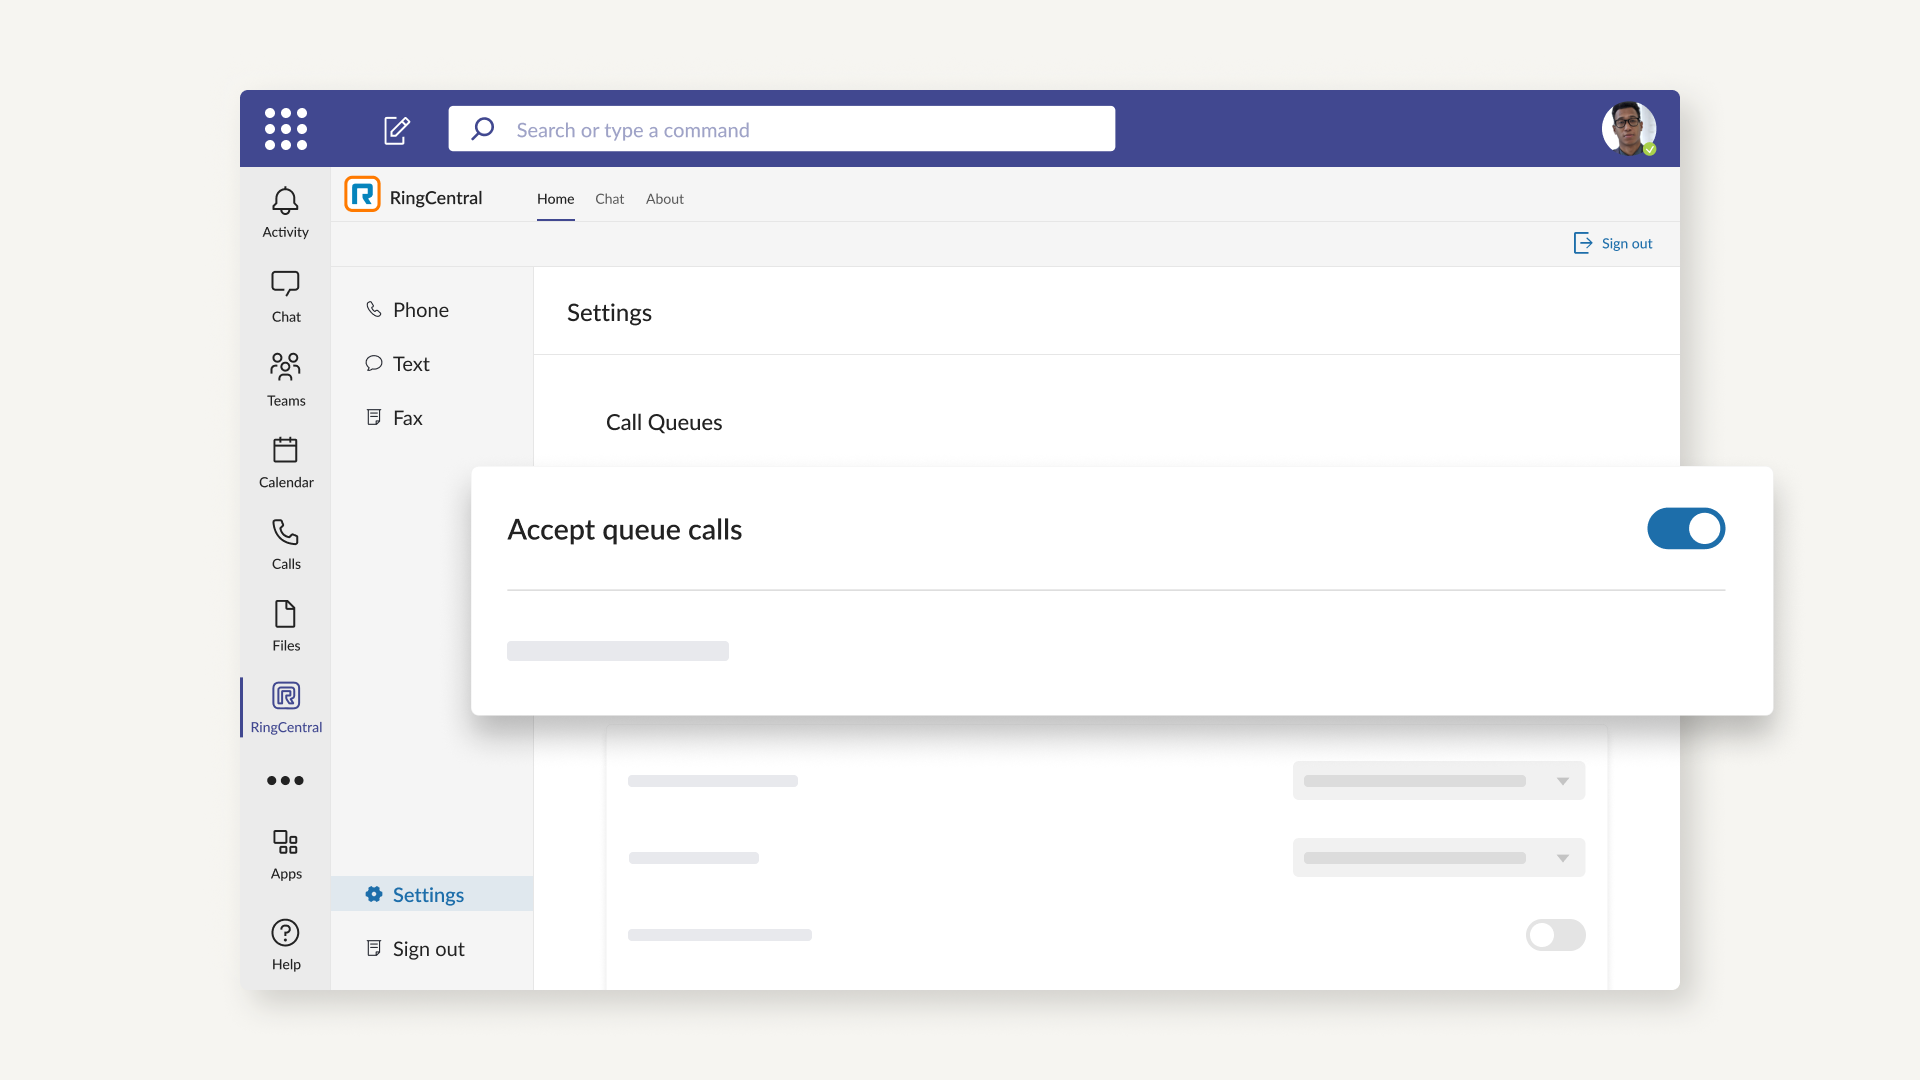Open the app launcher grid icon
Viewport: 1920px width, 1080px height.
click(x=286, y=129)
